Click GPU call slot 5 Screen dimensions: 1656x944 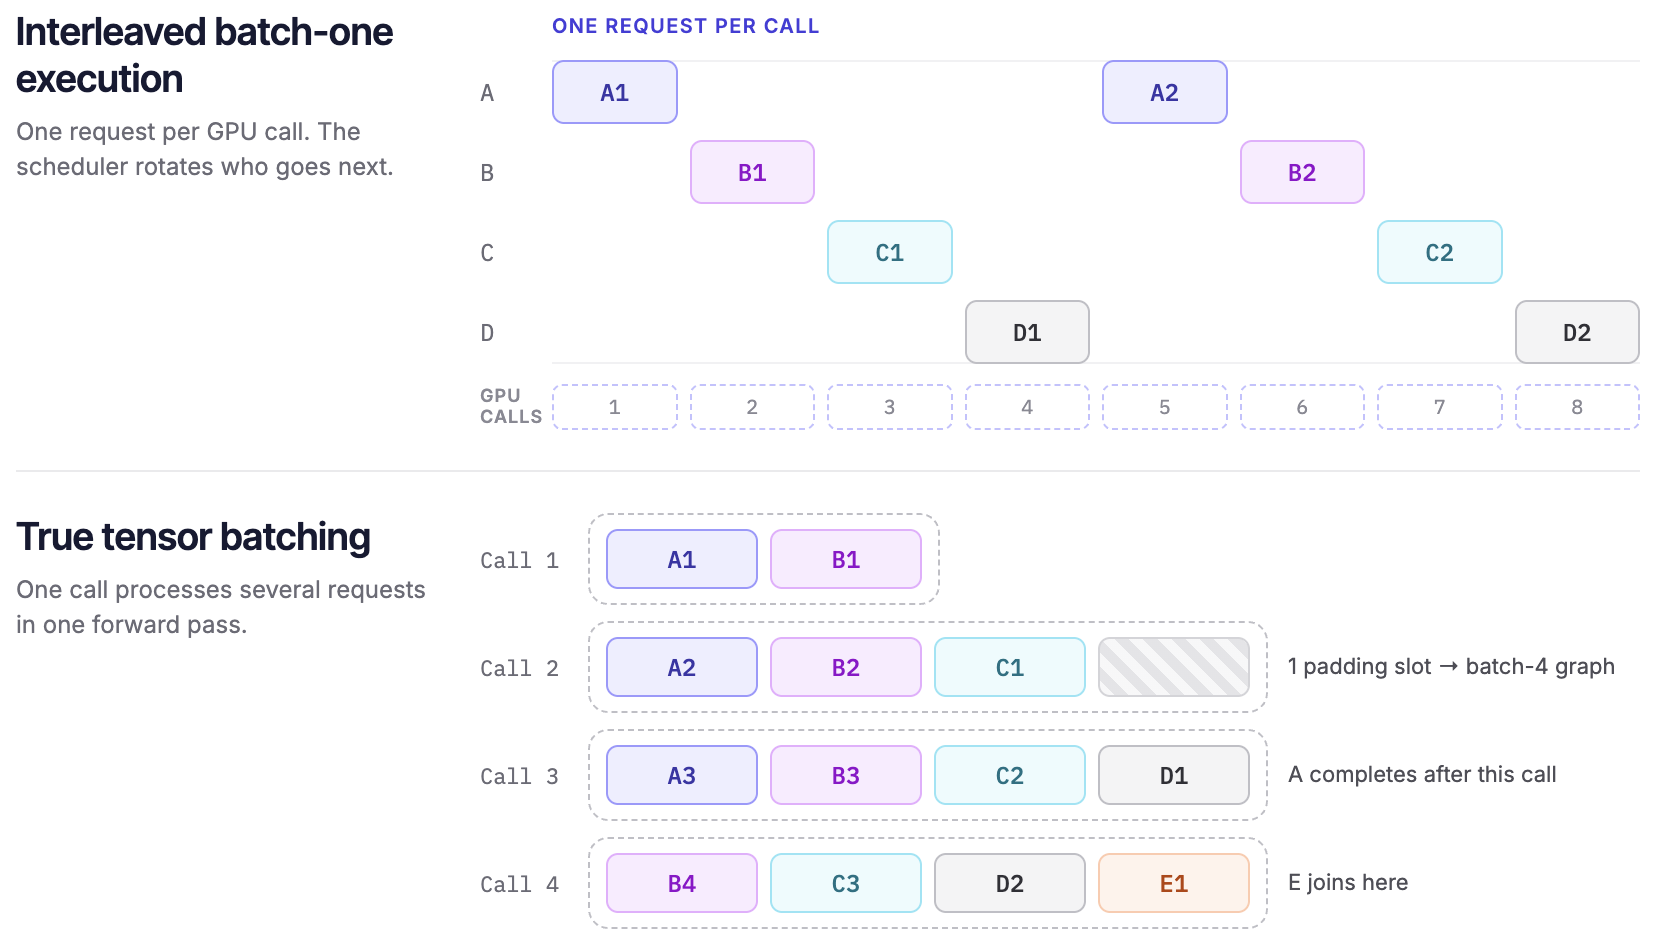(1165, 407)
